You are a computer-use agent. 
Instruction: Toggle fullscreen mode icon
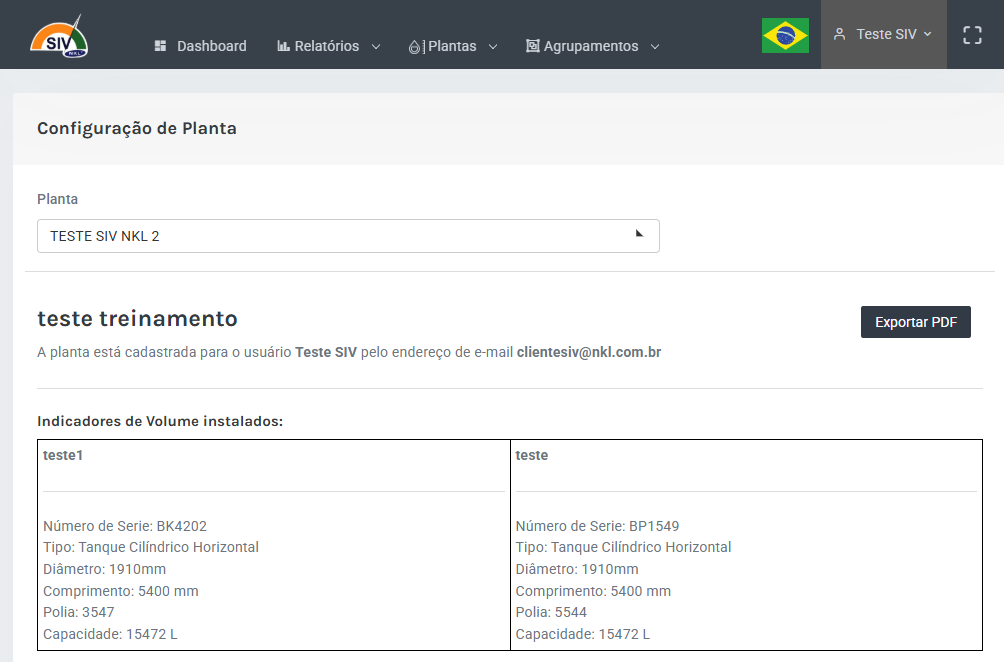972,35
